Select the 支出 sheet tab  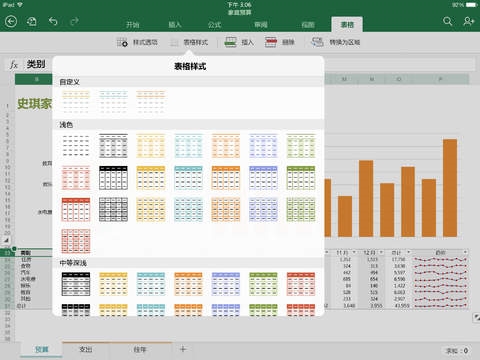click(85, 349)
